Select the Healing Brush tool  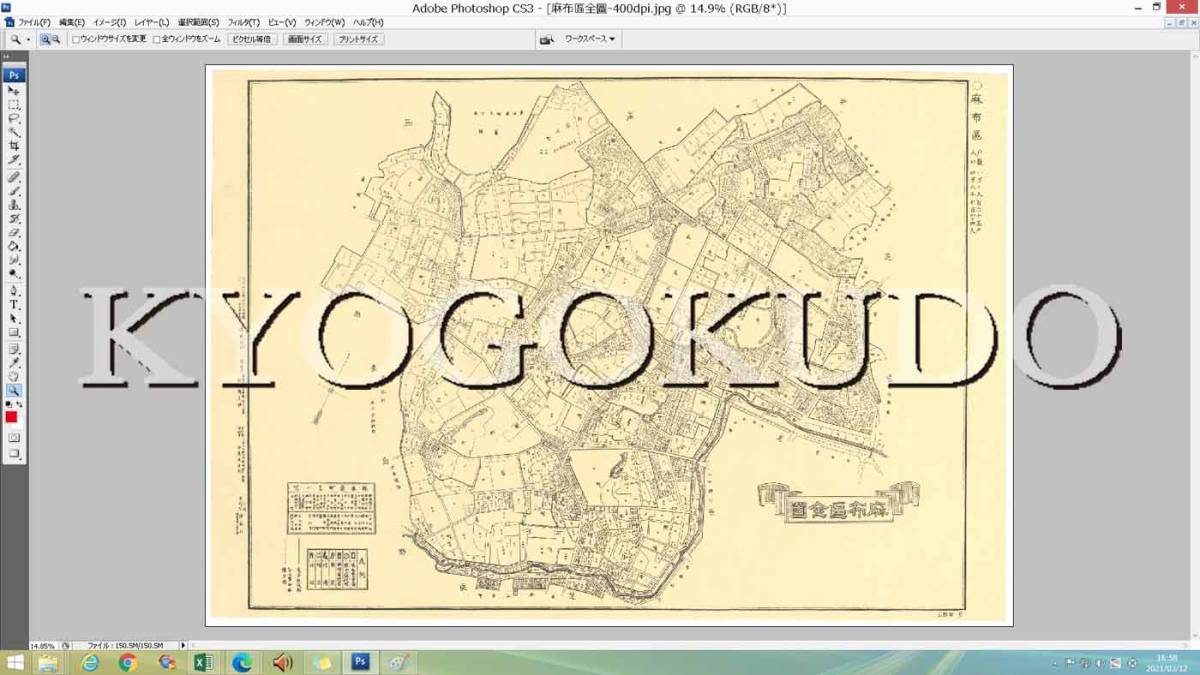pos(14,176)
